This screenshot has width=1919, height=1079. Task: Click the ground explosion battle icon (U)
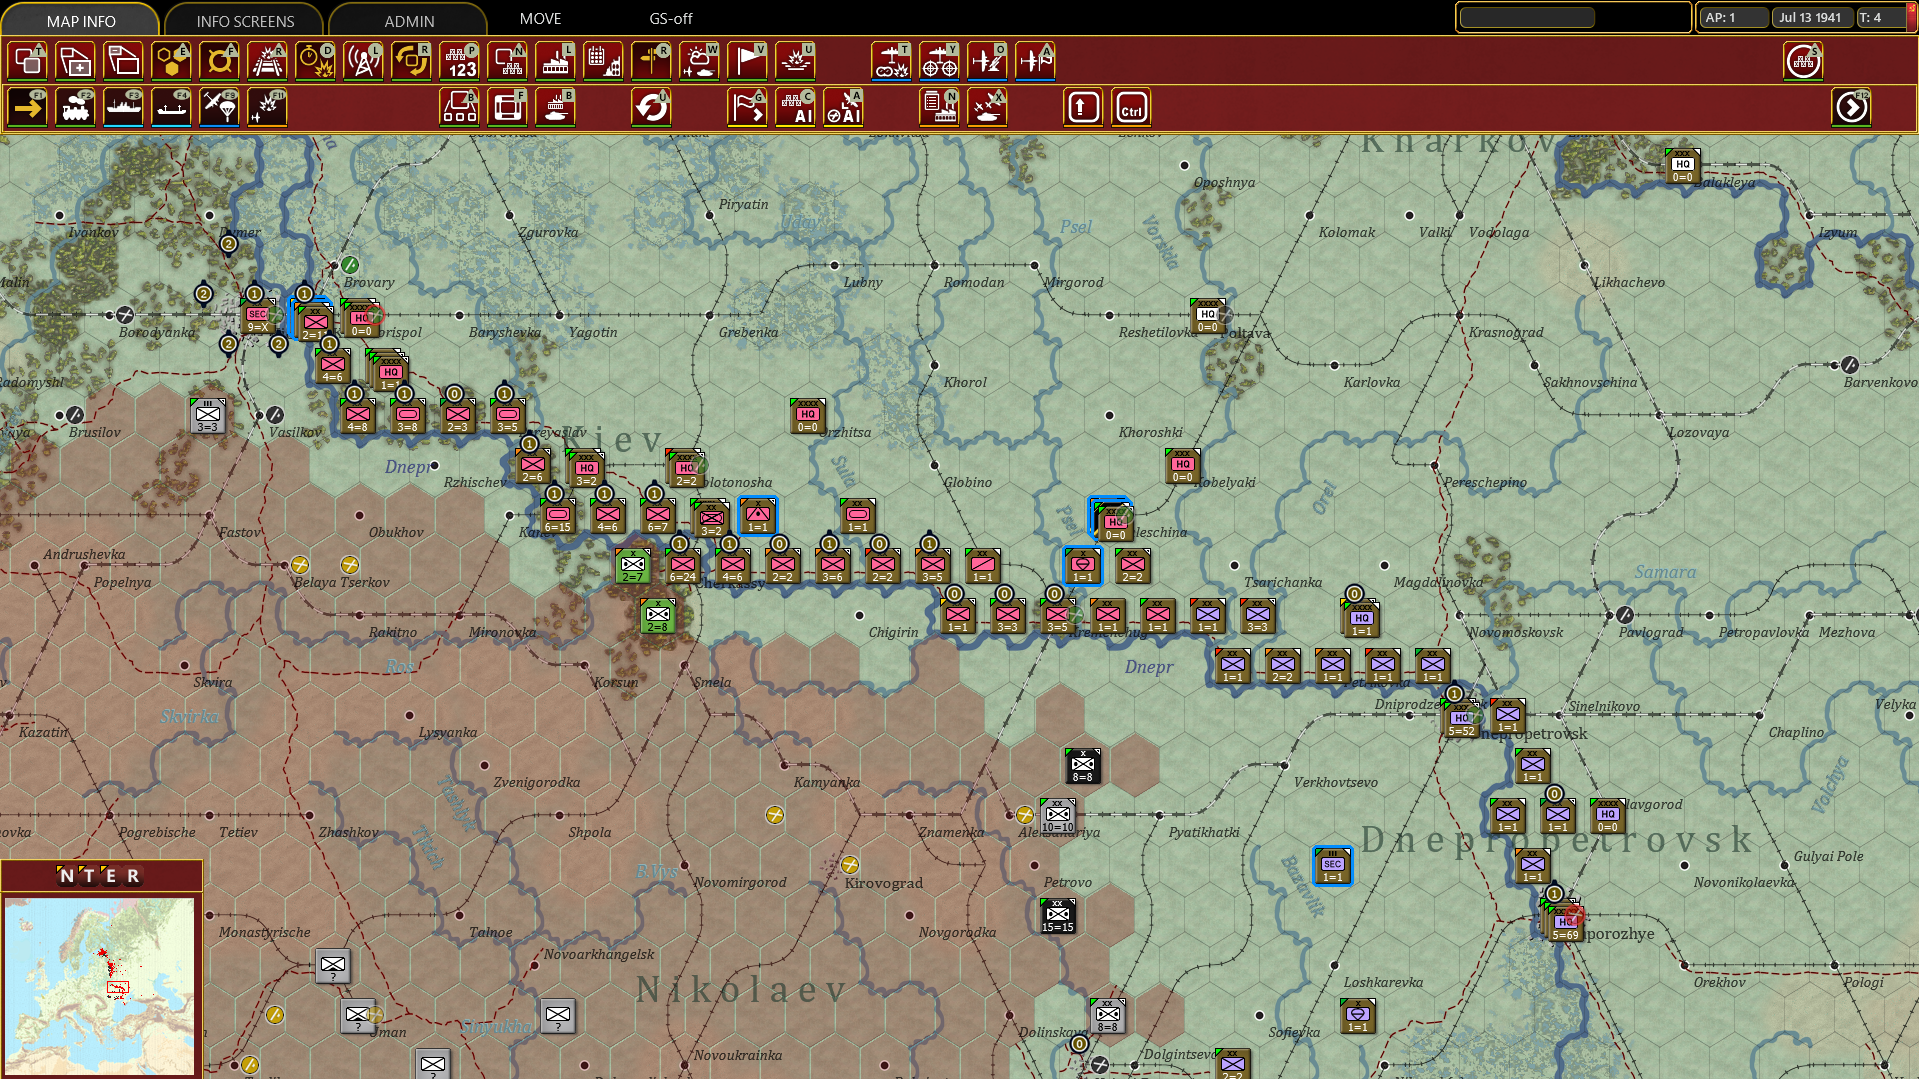[x=796, y=61]
